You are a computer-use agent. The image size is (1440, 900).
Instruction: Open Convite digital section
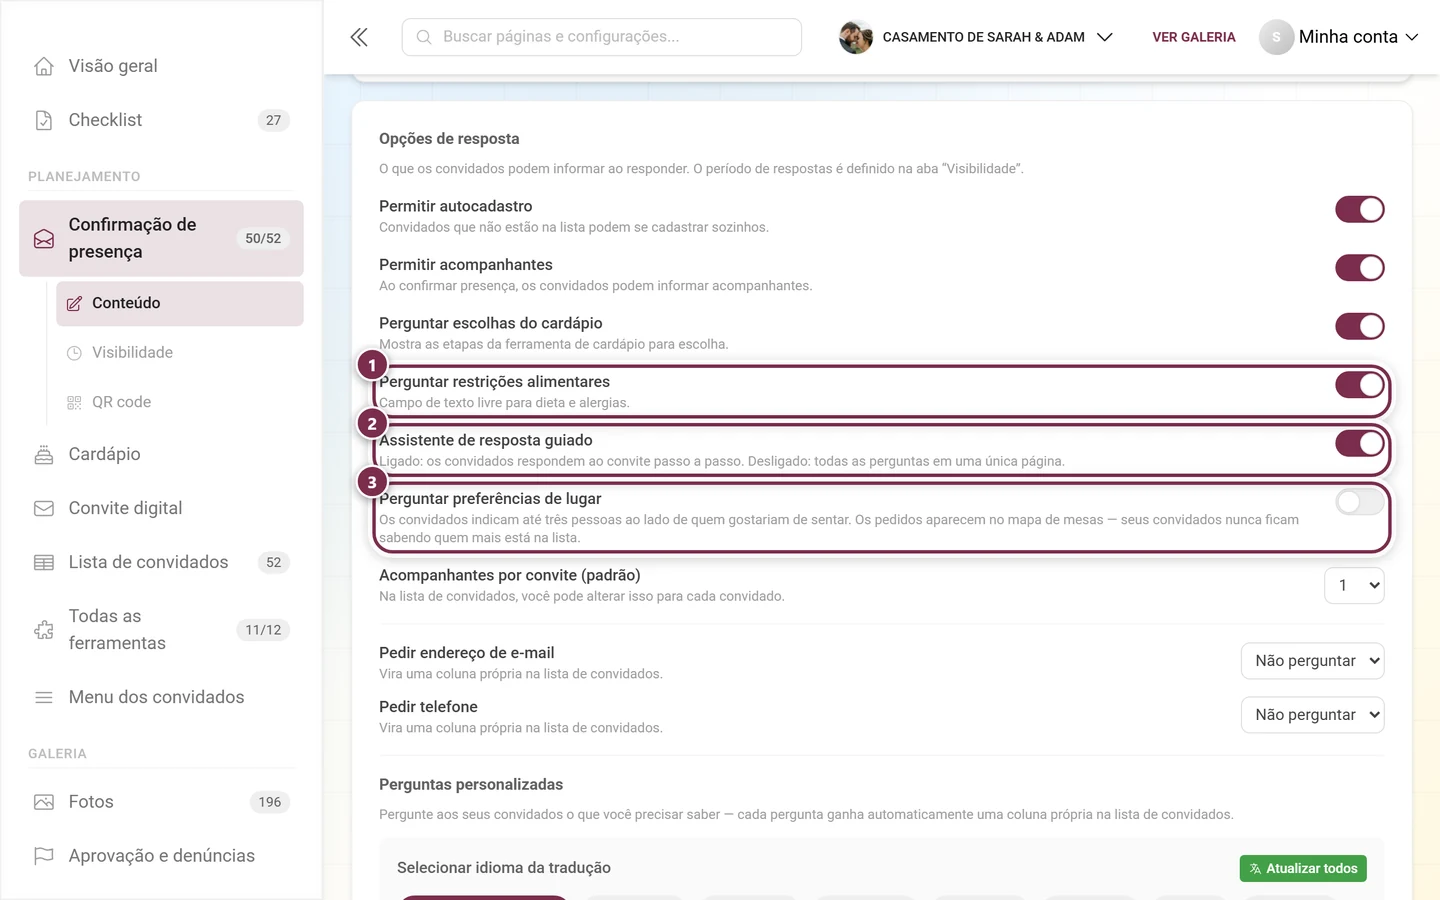point(161,508)
